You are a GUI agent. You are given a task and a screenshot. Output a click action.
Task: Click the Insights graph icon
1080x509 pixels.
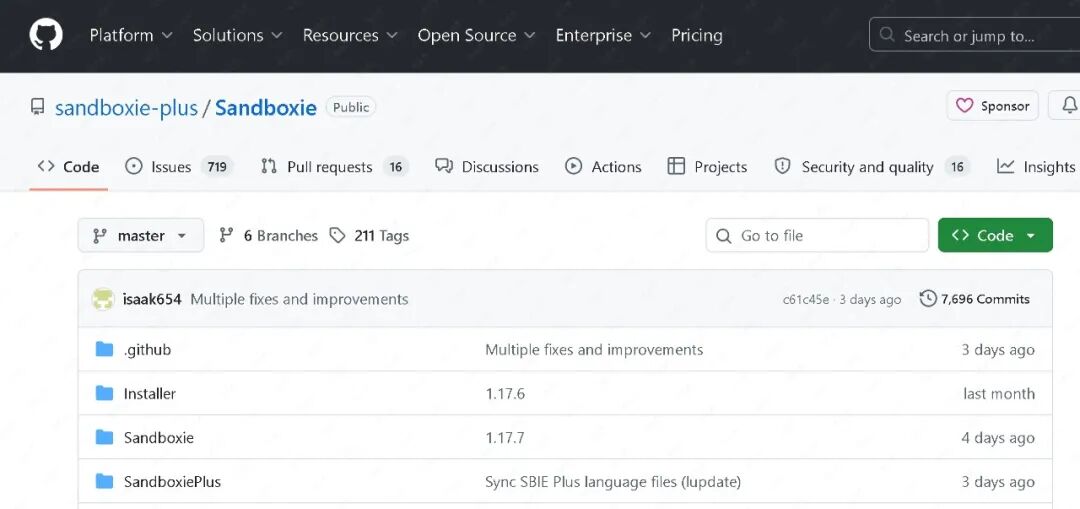pyautogui.click(x=1006, y=167)
